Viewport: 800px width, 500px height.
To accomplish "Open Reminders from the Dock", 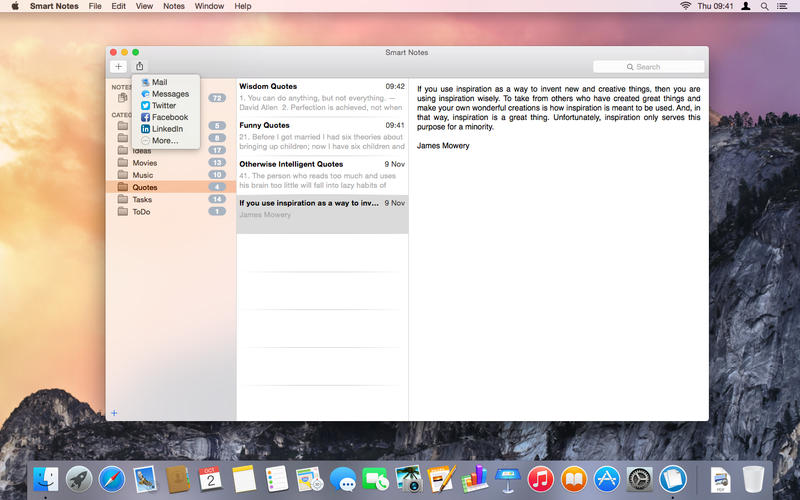I will click(277, 480).
